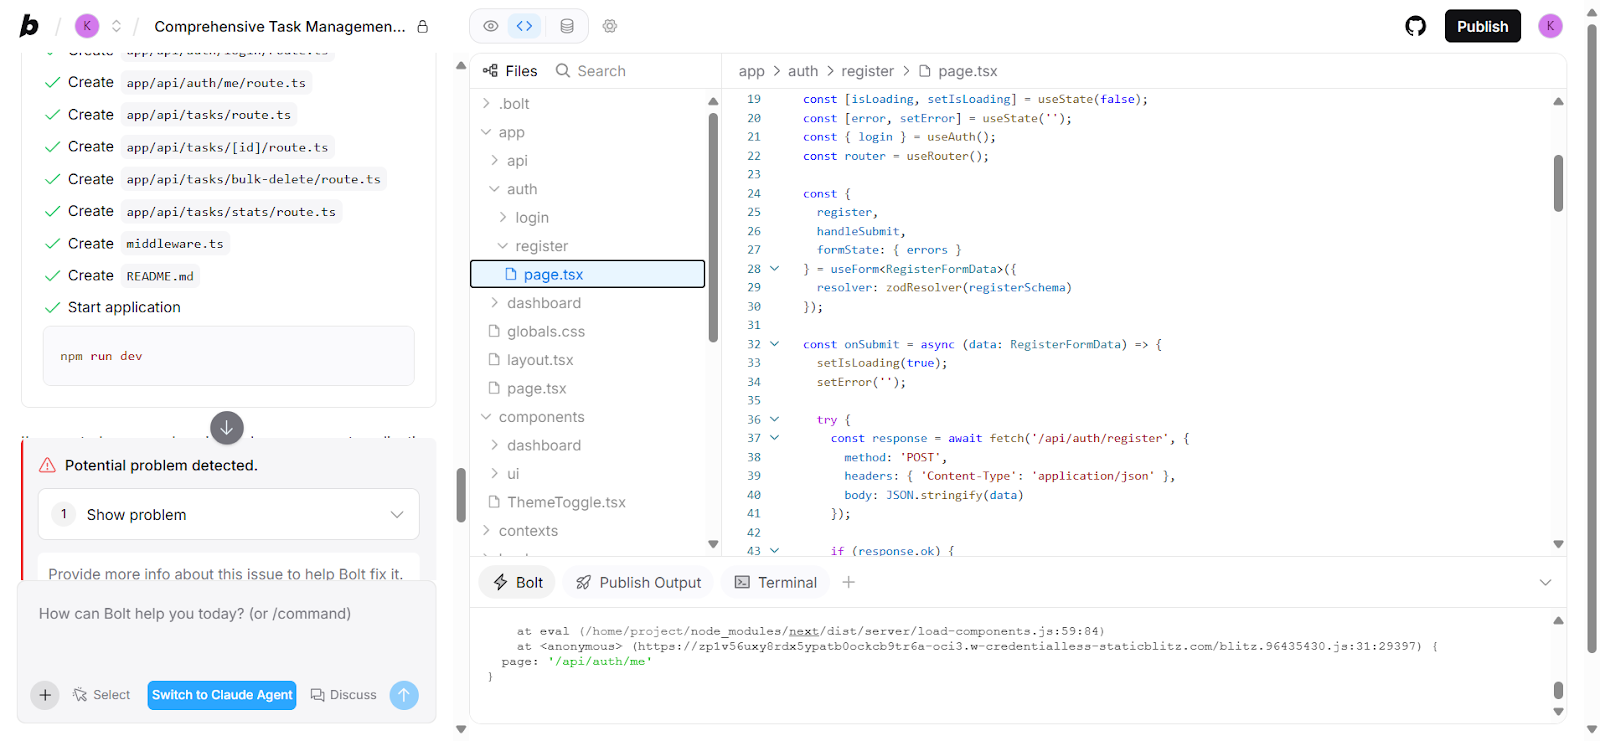Open user avatar in top right
Image resolution: width=1600 pixels, height=741 pixels.
coord(1550,26)
